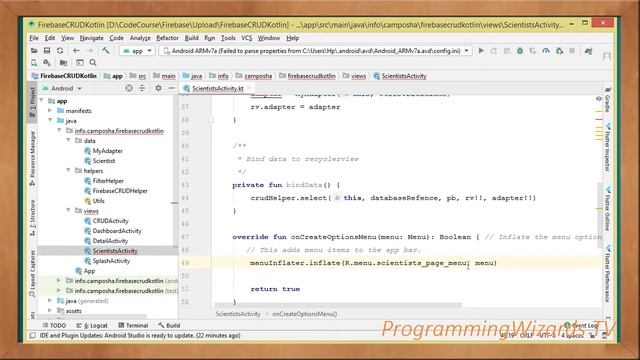Click the IDE and Plugin Updates status message

140,336
